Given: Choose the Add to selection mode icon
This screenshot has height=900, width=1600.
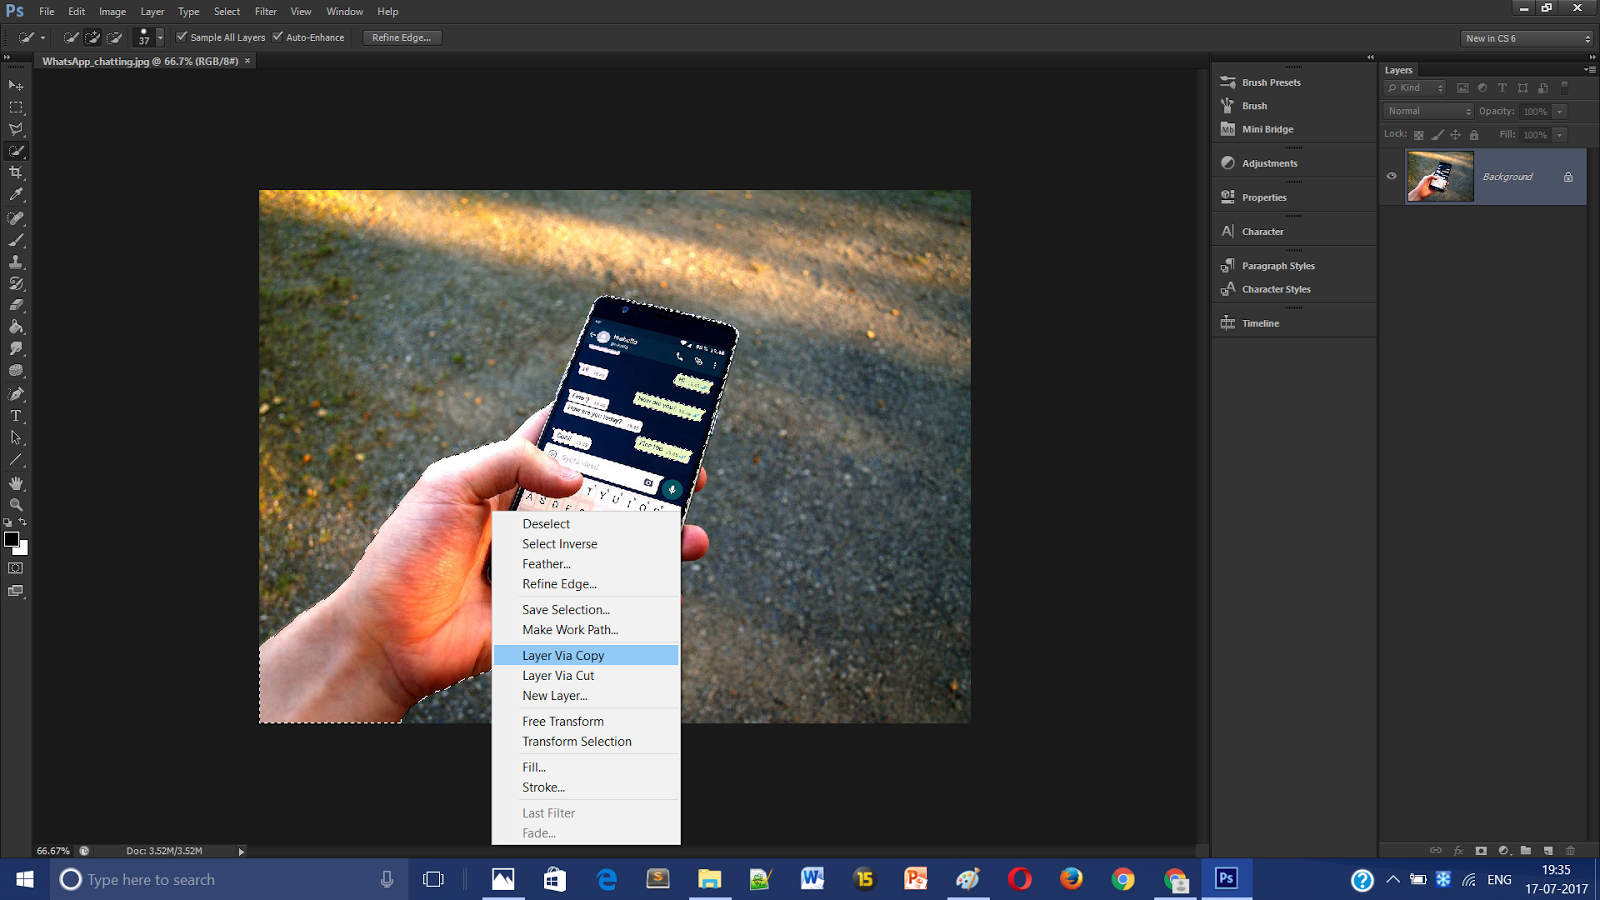Looking at the screenshot, I should [93, 38].
